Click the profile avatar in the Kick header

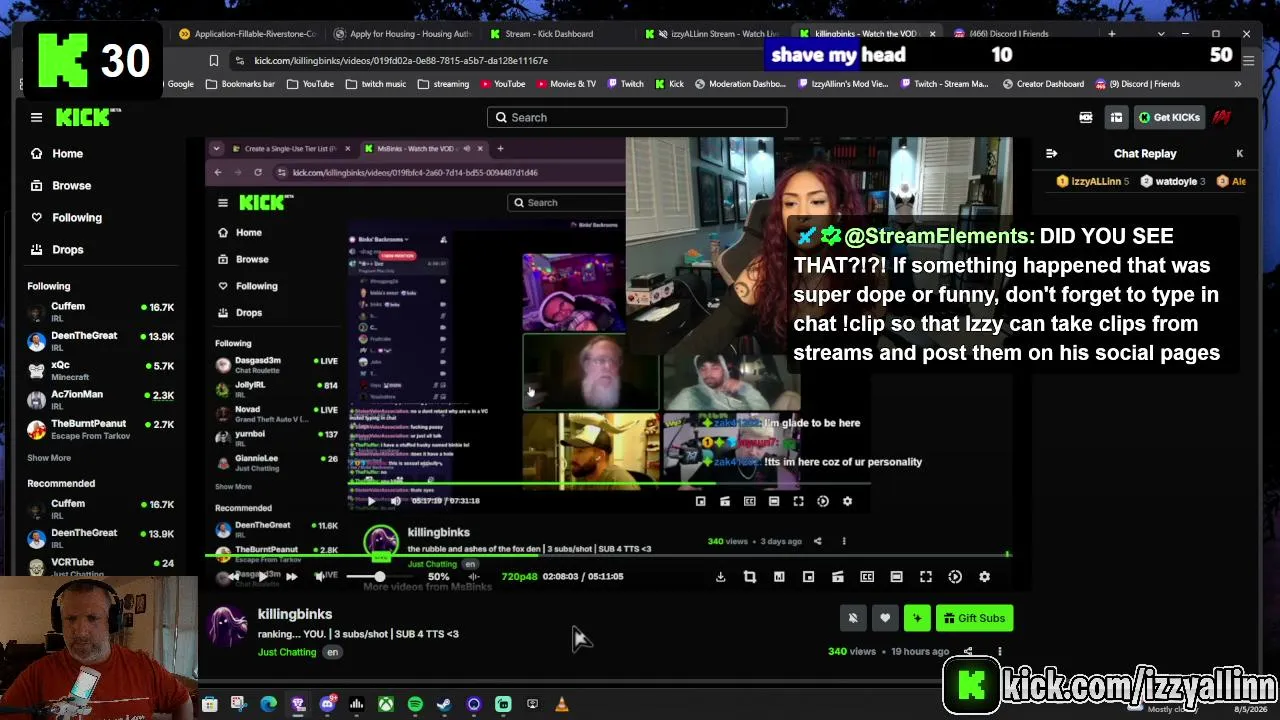click(1221, 117)
